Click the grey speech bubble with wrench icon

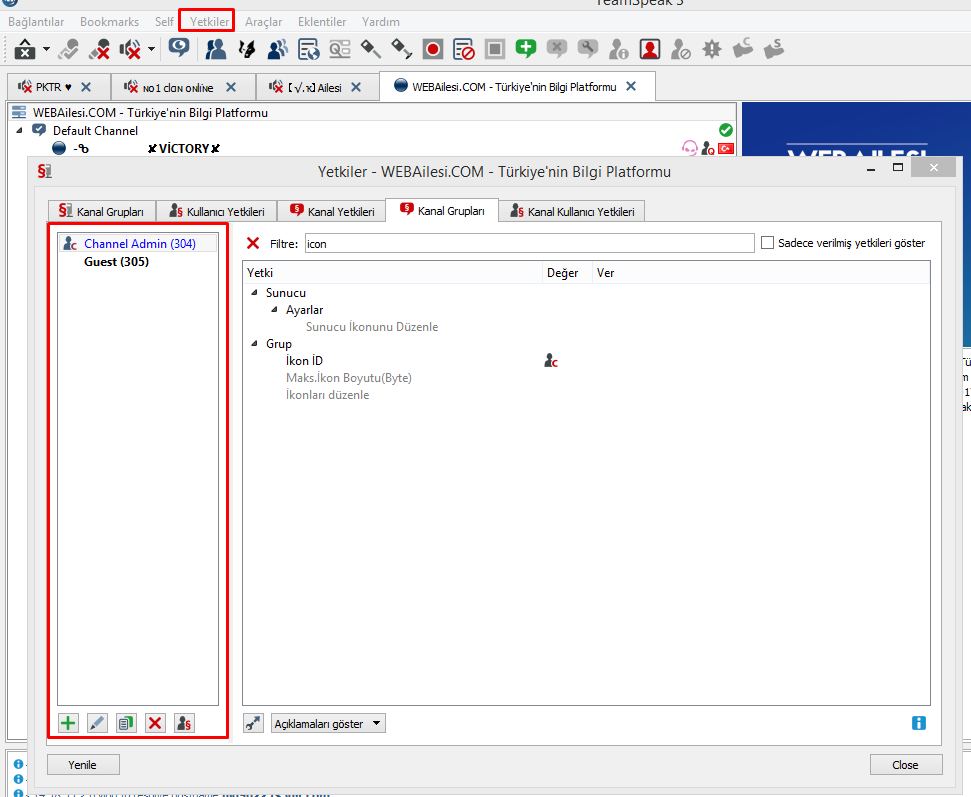point(588,48)
